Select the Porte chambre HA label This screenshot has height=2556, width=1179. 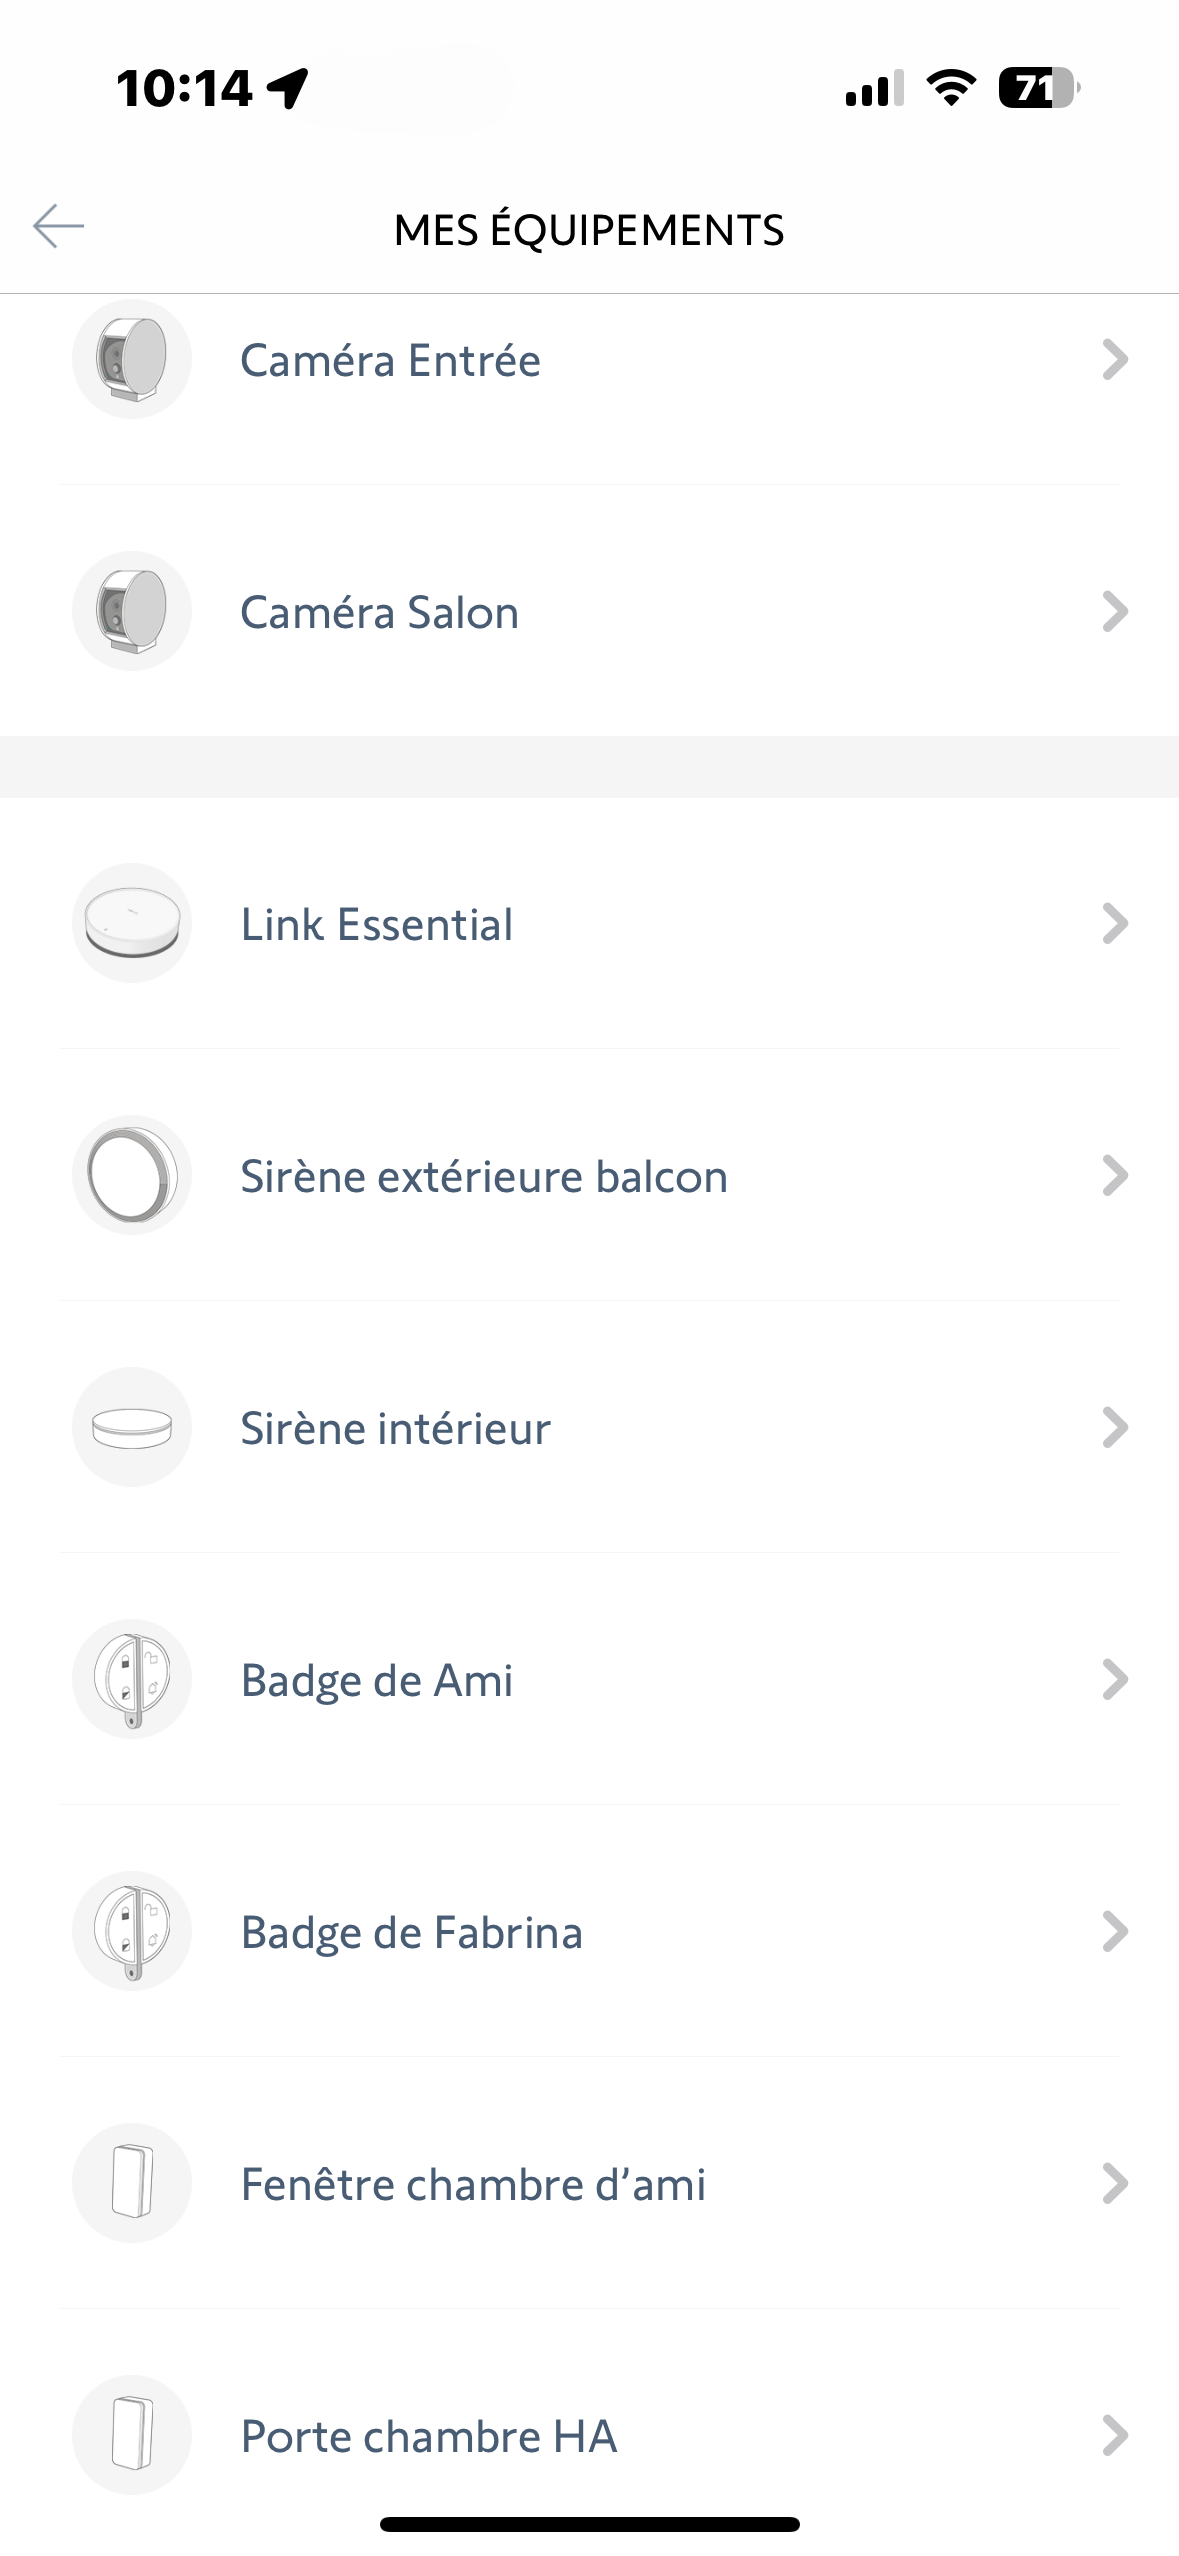click(429, 2436)
